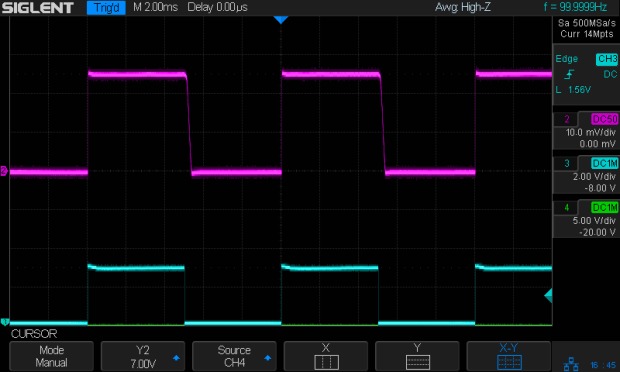
Task: Click the magenta channel 2 ground marker
Action: (x=4, y=171)
